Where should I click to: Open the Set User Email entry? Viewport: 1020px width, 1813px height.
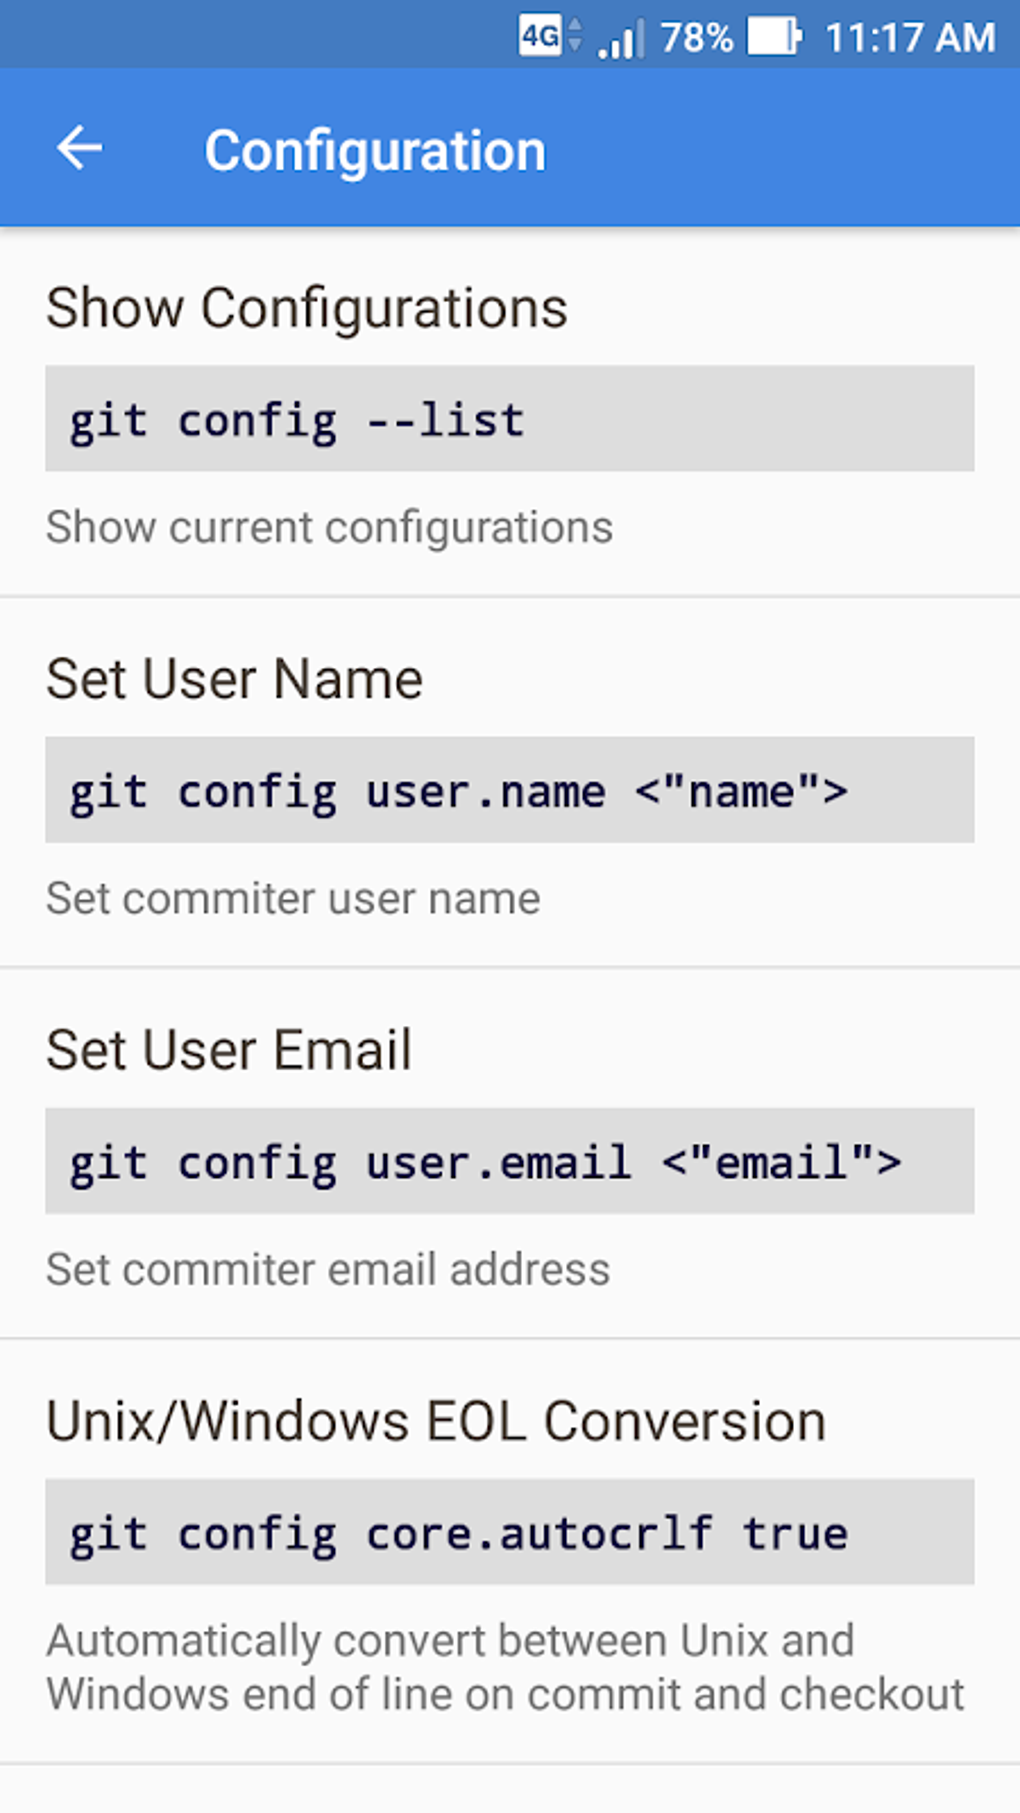click(x=229, y=1051)
